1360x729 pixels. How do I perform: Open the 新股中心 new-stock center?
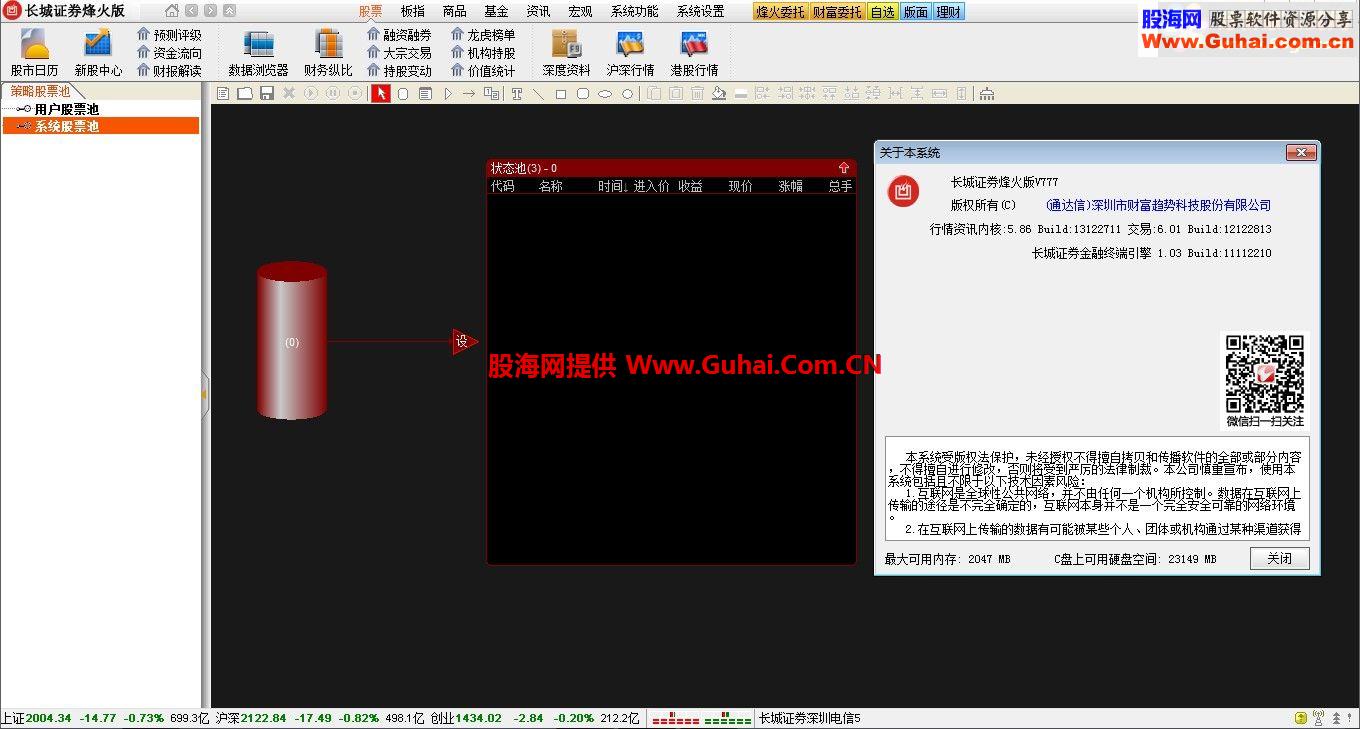tap(98, 52)
